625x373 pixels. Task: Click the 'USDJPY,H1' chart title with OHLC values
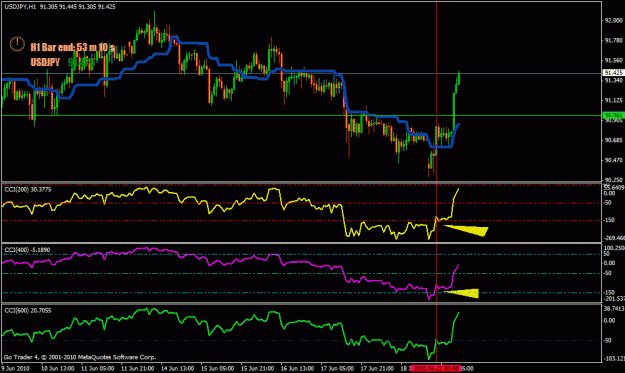click(60, 6)
